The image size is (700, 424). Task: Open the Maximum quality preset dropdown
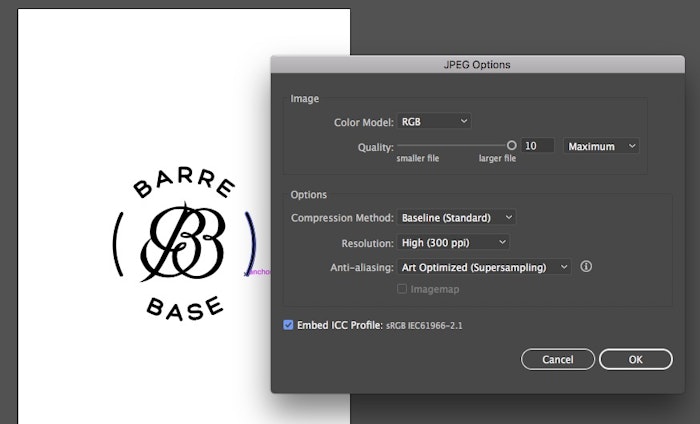pyautogui.click(x=601, y=146)
